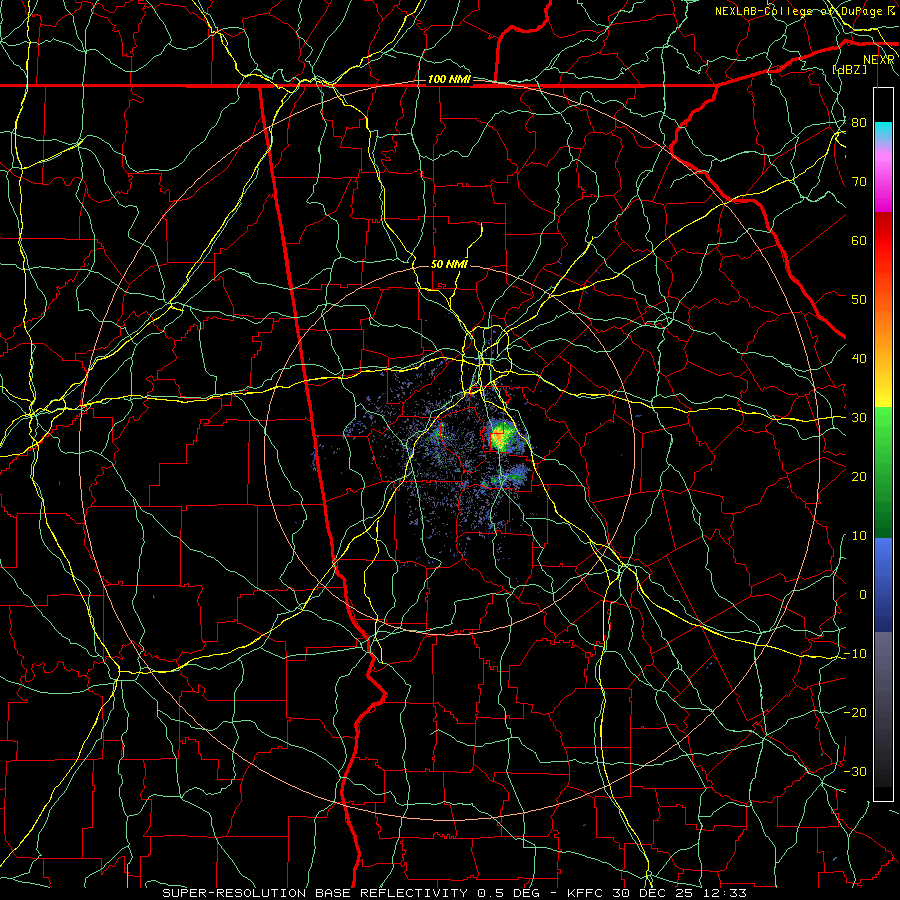Click the -30 value on the dBZ scale

pyautogui.click(x=855, y=772)
